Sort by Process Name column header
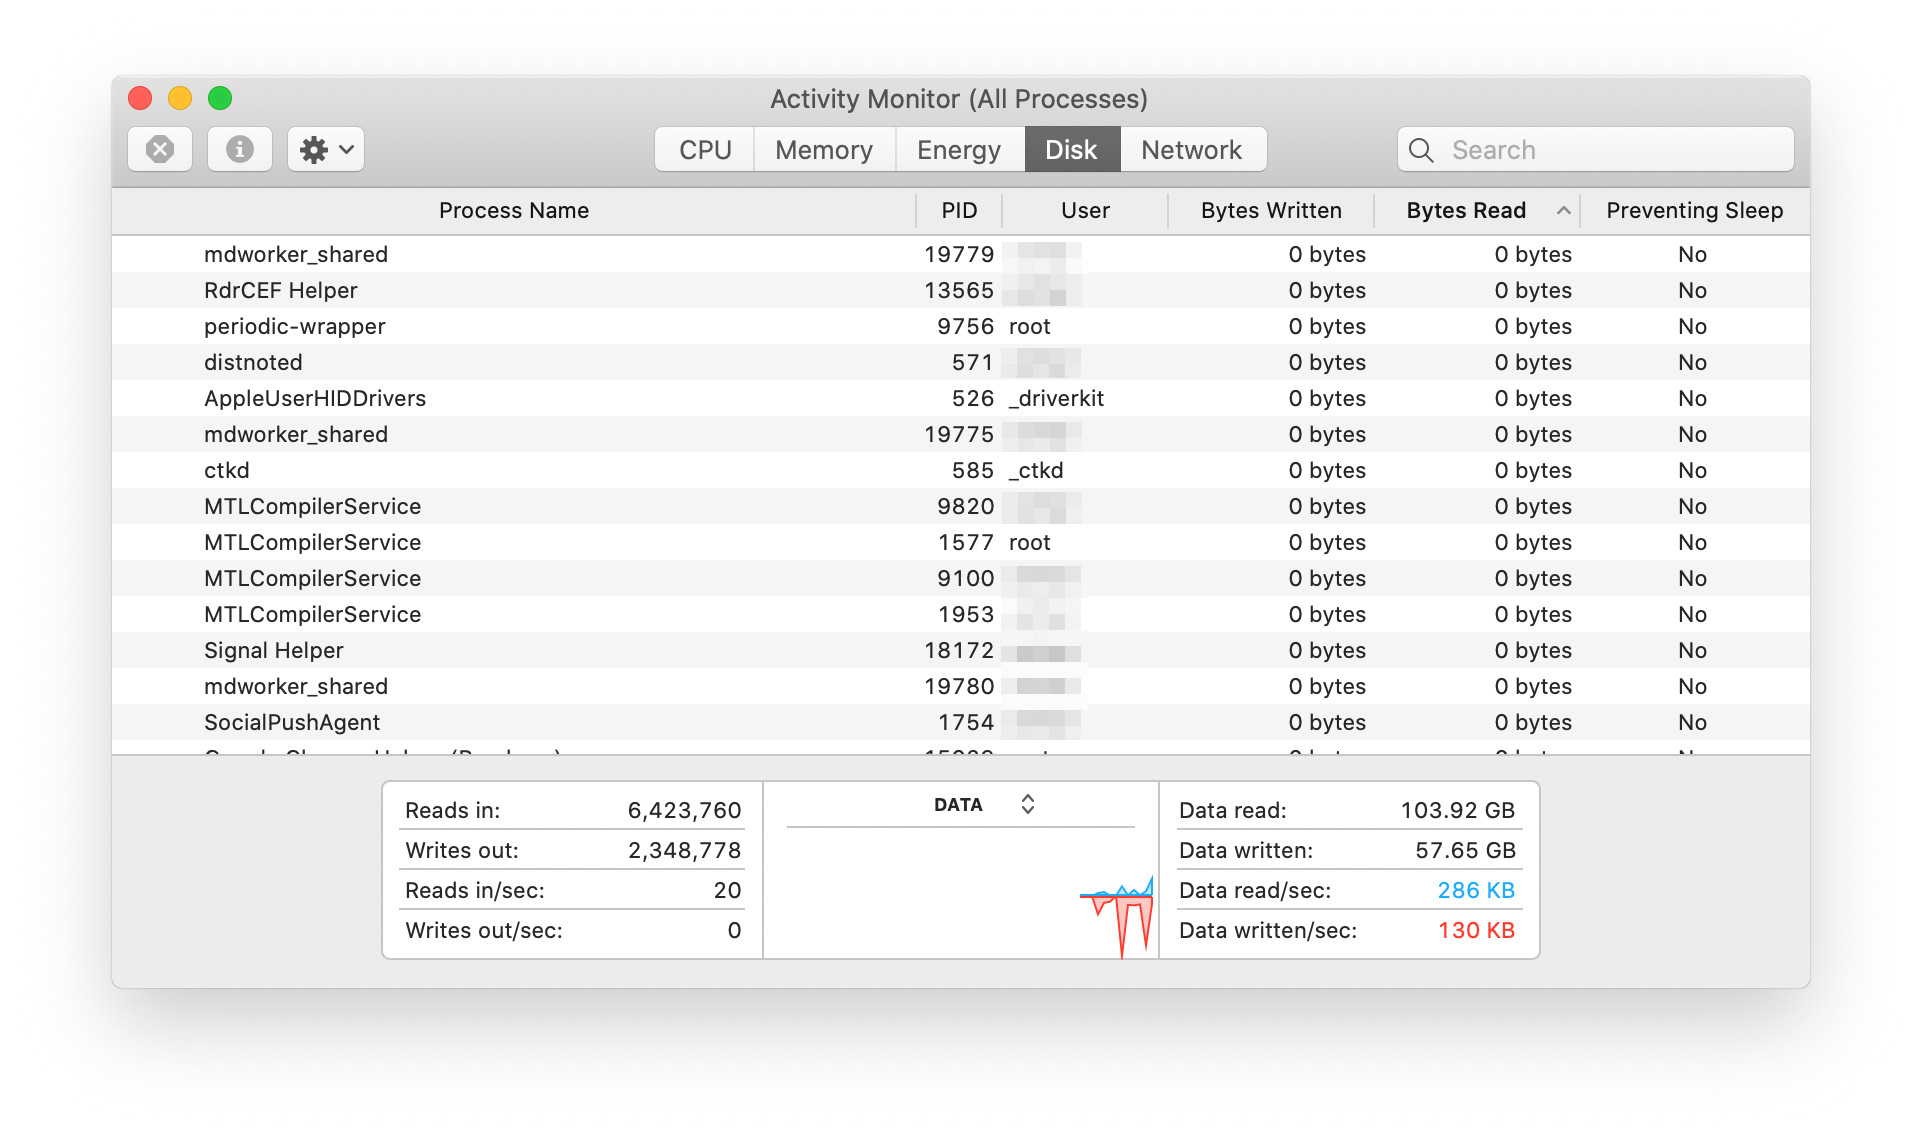Screen dimensions: 1922x1136 coord(513,211)
